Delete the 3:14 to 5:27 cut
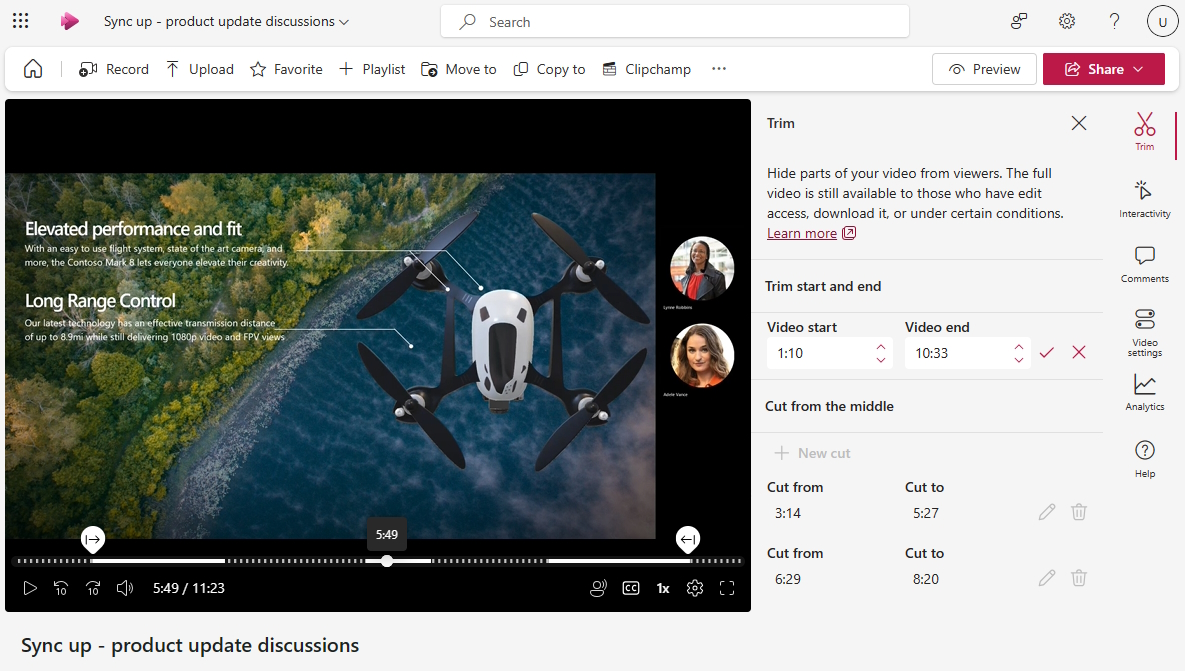 tap(1079, 512)
